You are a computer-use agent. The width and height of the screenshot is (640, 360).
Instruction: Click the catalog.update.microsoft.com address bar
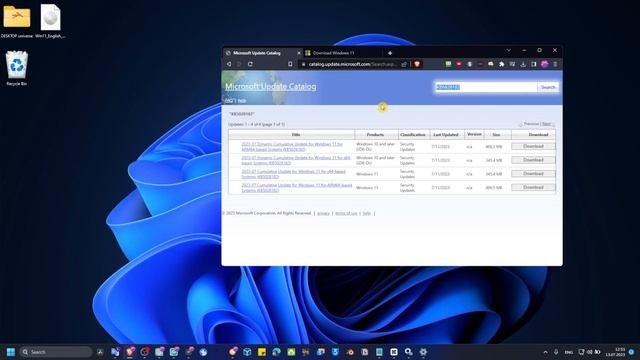[352, 64]
